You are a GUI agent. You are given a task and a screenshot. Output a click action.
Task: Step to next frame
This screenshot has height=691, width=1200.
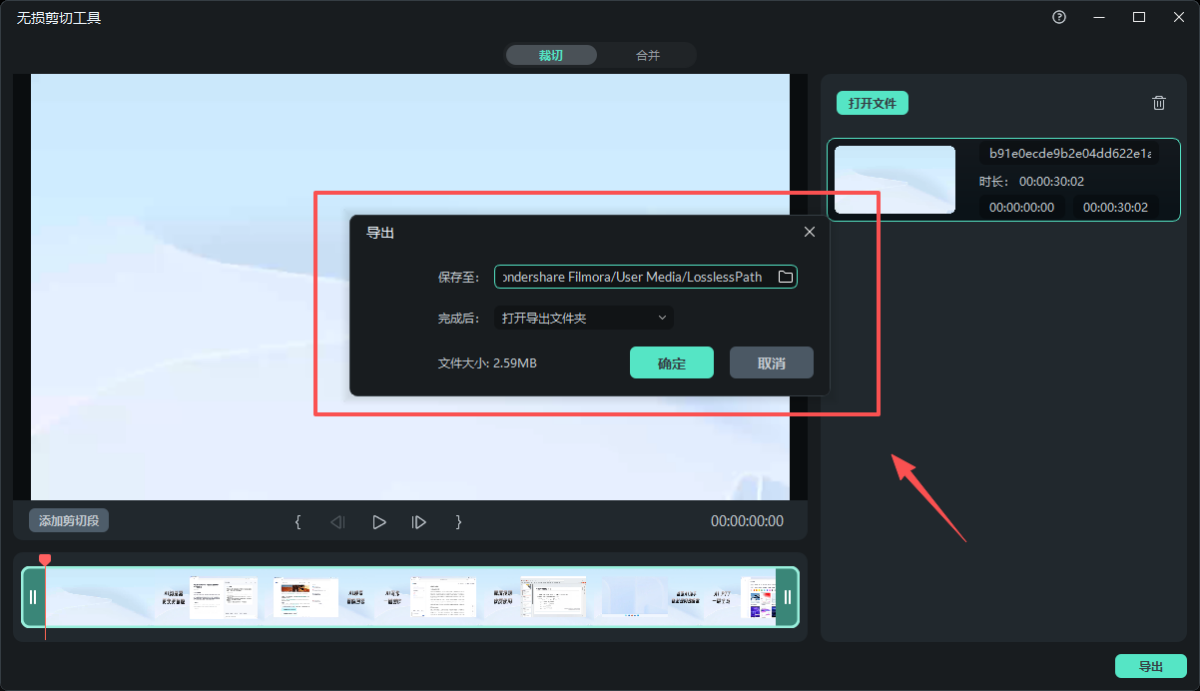coord(419,522)
